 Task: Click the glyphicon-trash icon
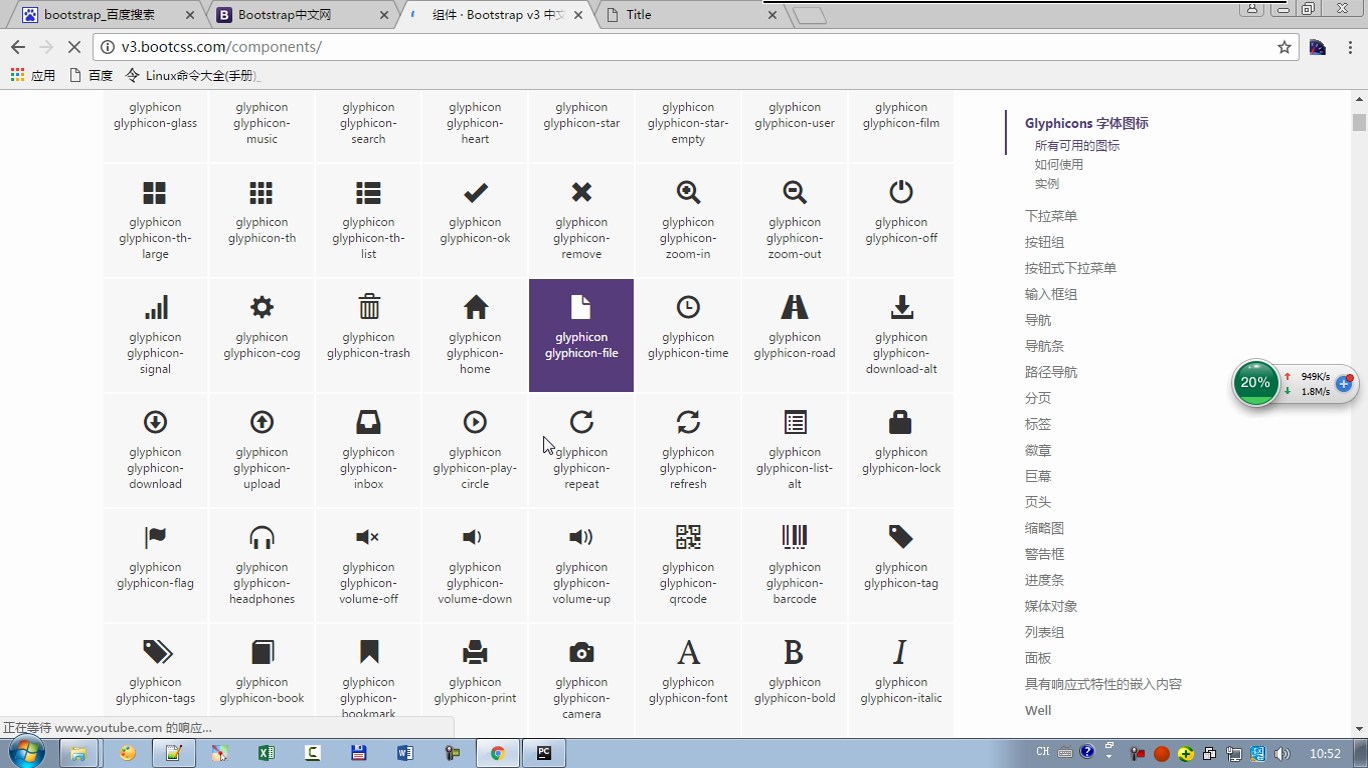point(368,307)
